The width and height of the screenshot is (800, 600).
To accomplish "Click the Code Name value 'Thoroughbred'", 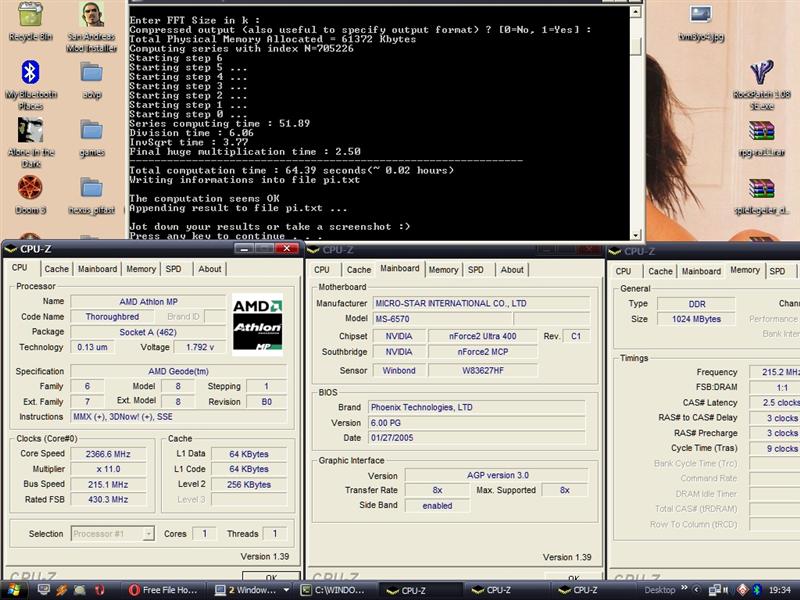I will [112, 317].
